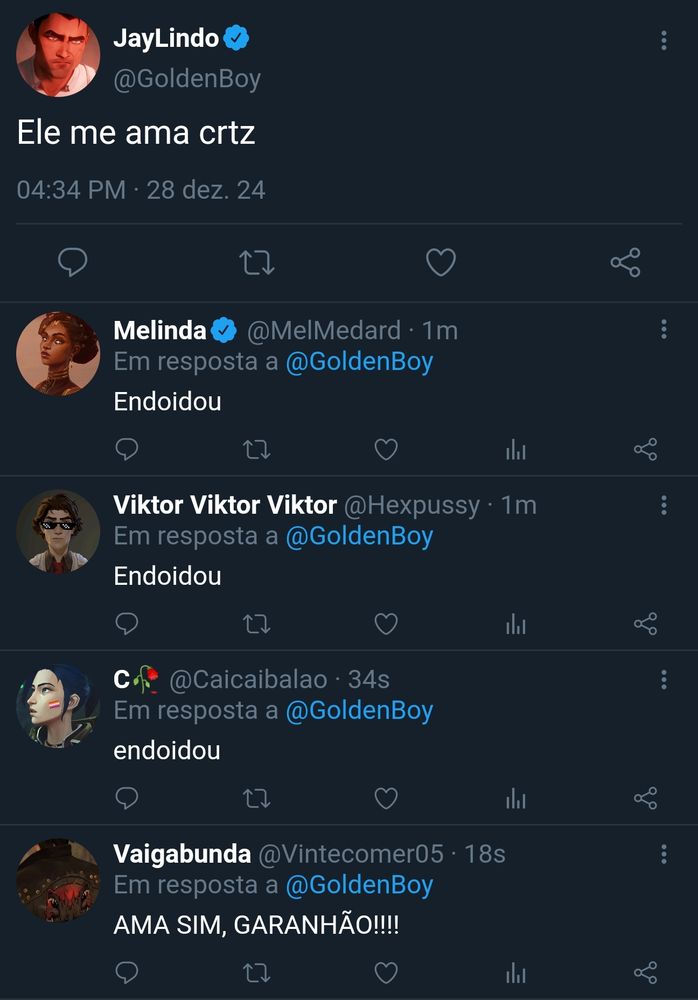
Task: Reply to Melinda's comment
Action: pyautogui.click(x=126, y=450)
